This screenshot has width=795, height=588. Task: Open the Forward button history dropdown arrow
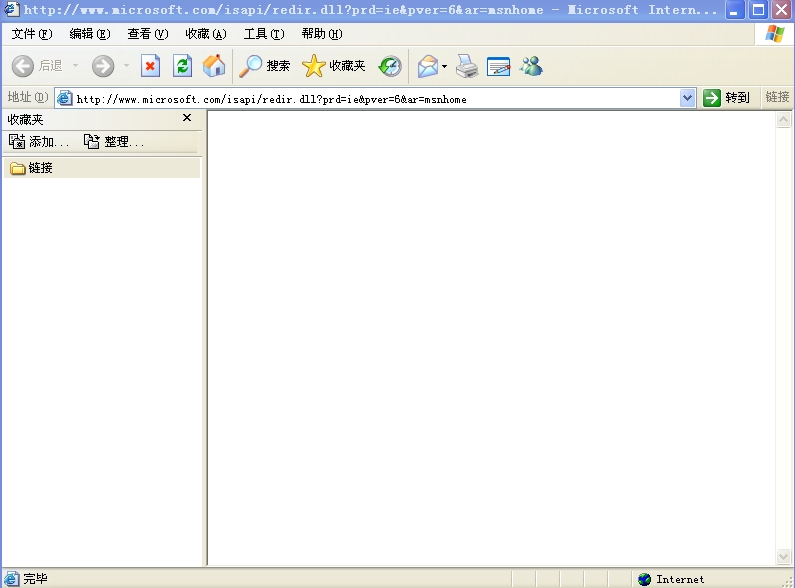[x=126, y=66]
